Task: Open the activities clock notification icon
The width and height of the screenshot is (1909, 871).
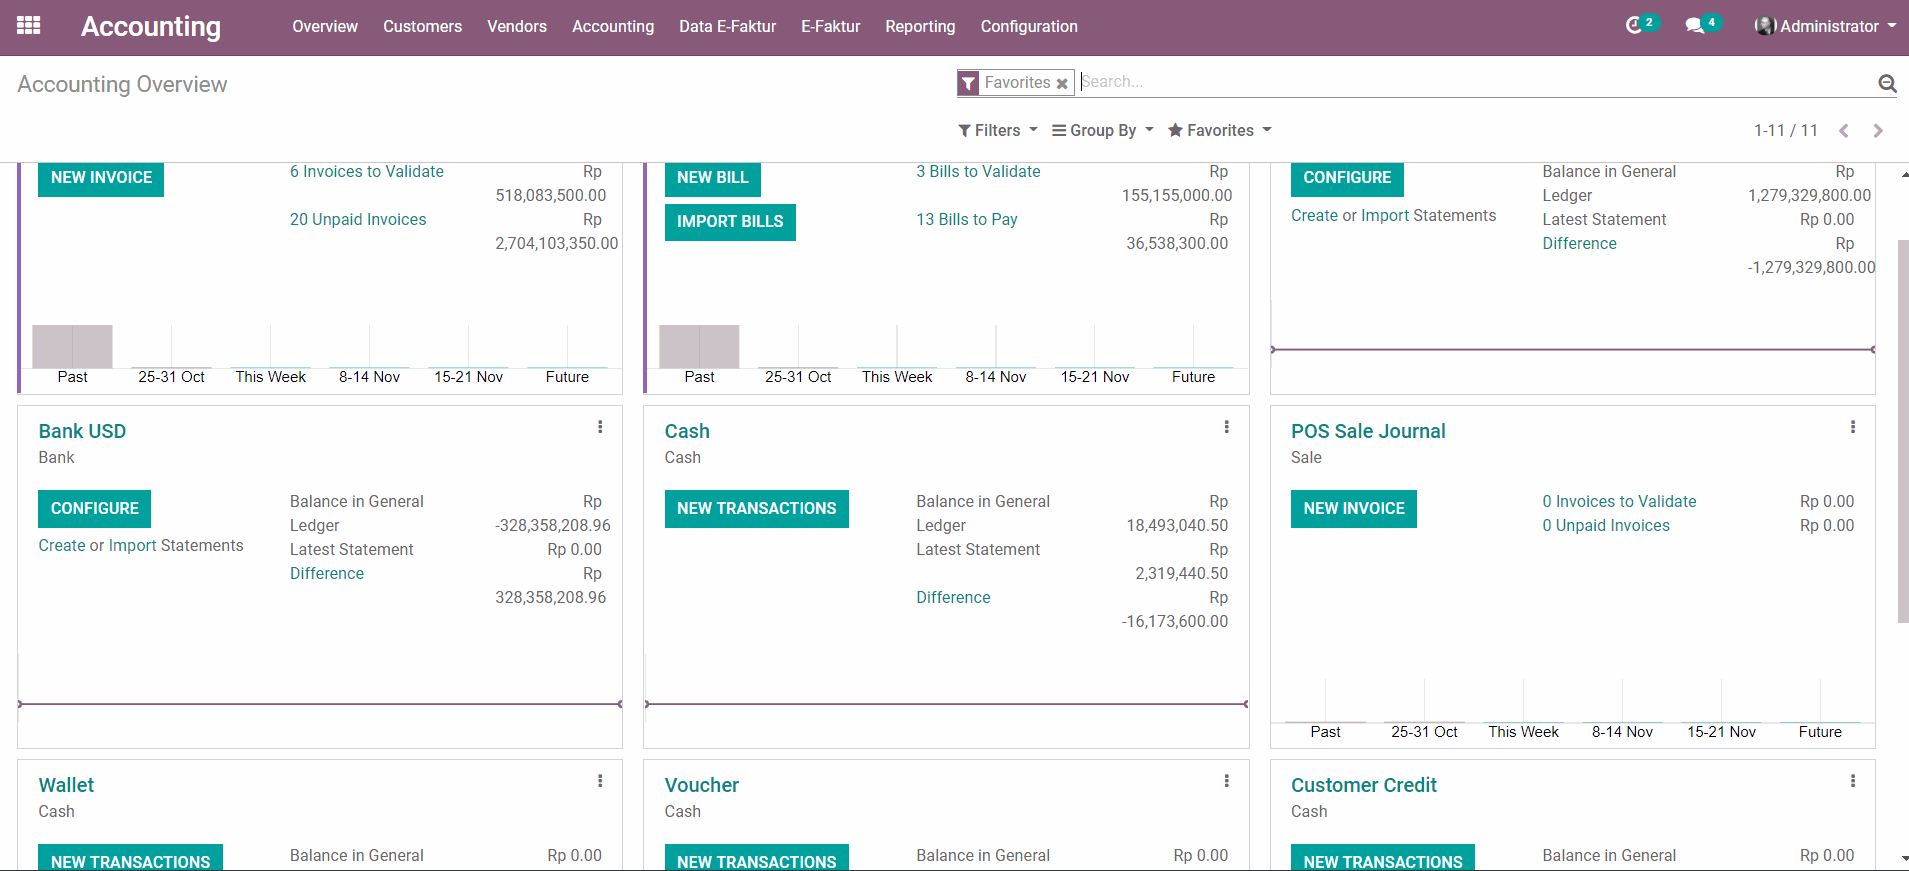Action: (1634, 26)
